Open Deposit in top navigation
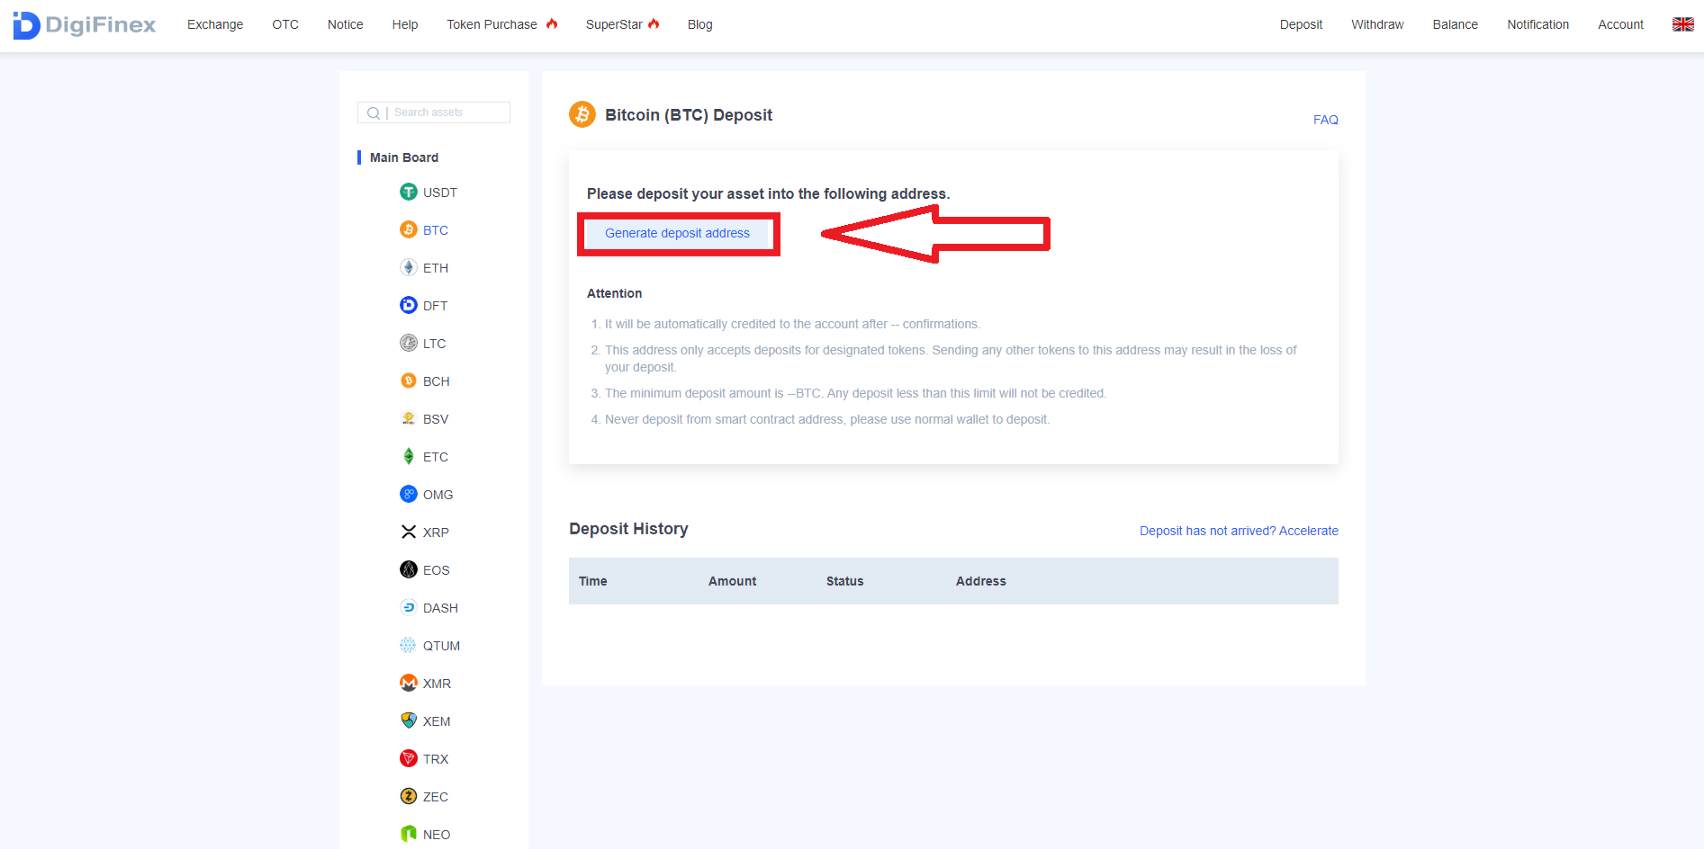 click(x=1301, y=25)
